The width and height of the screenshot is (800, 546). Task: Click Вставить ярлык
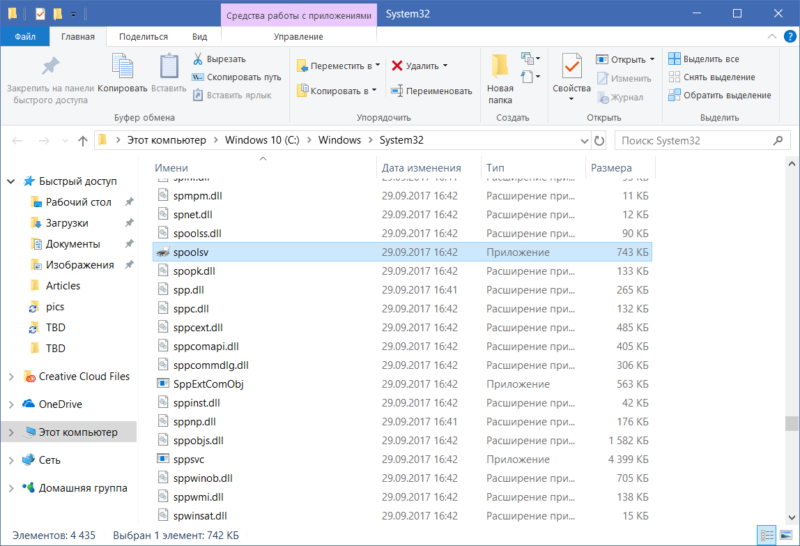pyautogui.click(x=232, y=95)
